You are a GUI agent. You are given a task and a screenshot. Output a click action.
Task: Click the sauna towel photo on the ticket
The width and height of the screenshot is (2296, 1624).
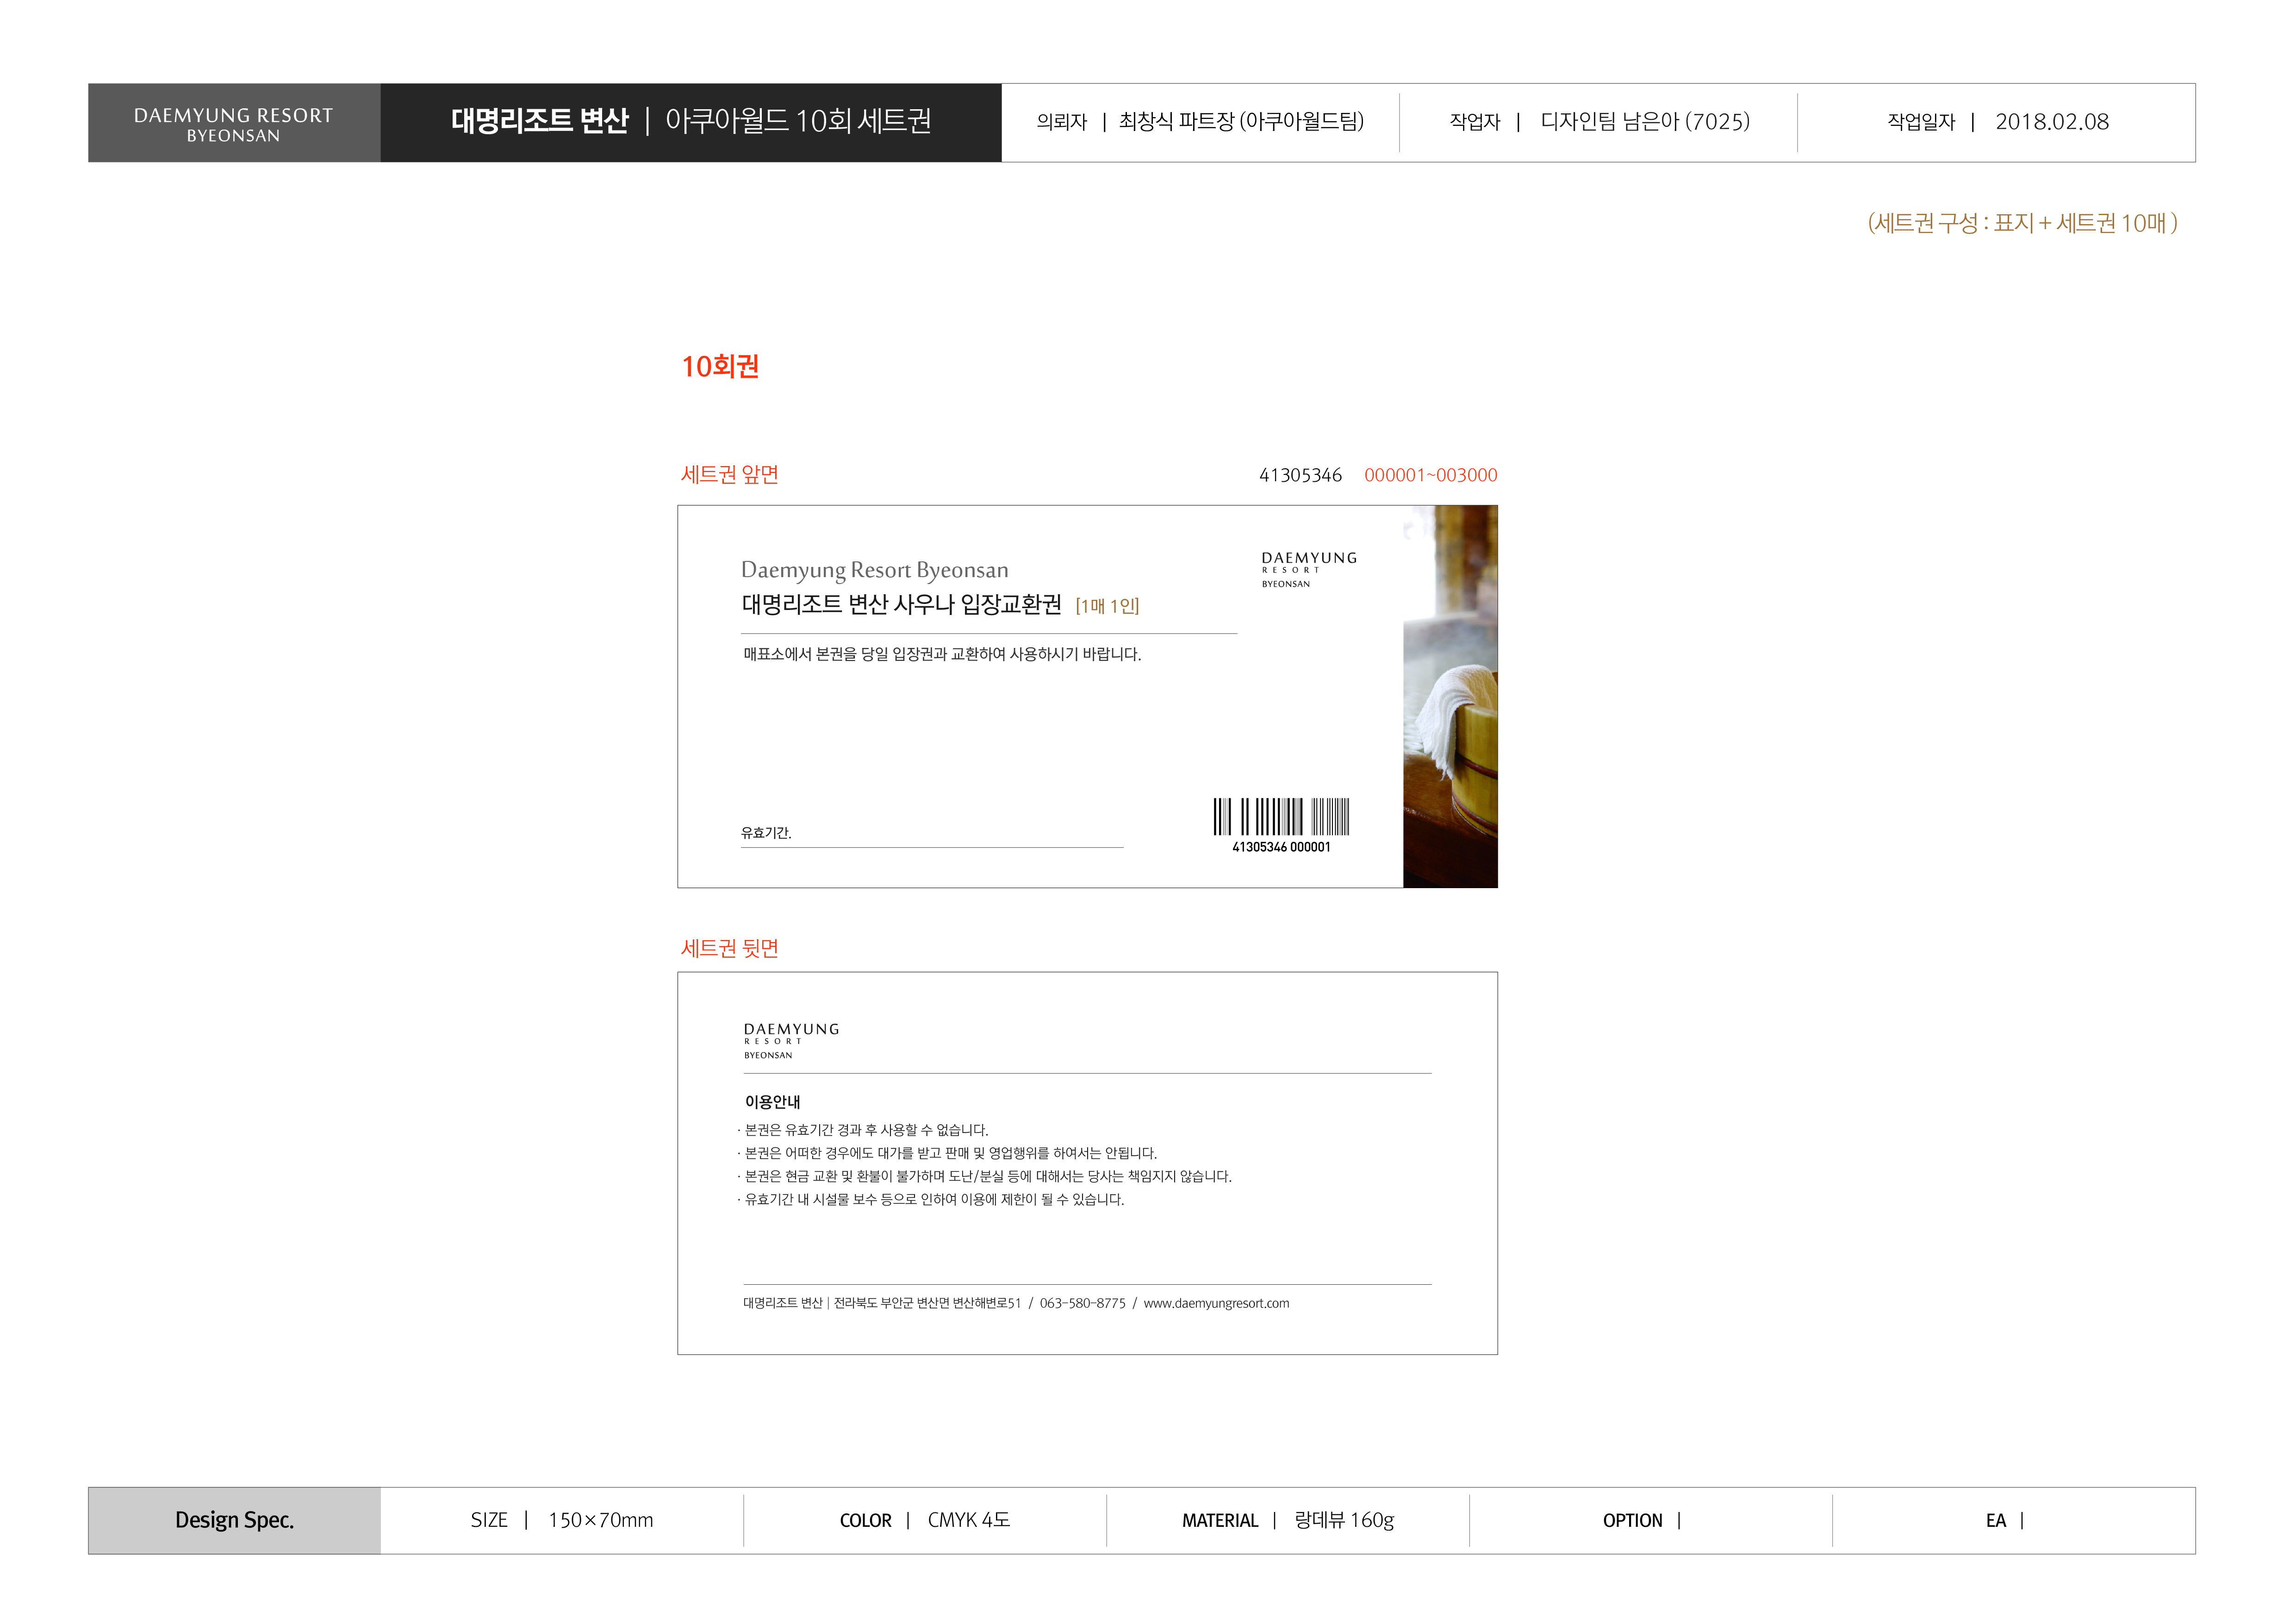1450,696
